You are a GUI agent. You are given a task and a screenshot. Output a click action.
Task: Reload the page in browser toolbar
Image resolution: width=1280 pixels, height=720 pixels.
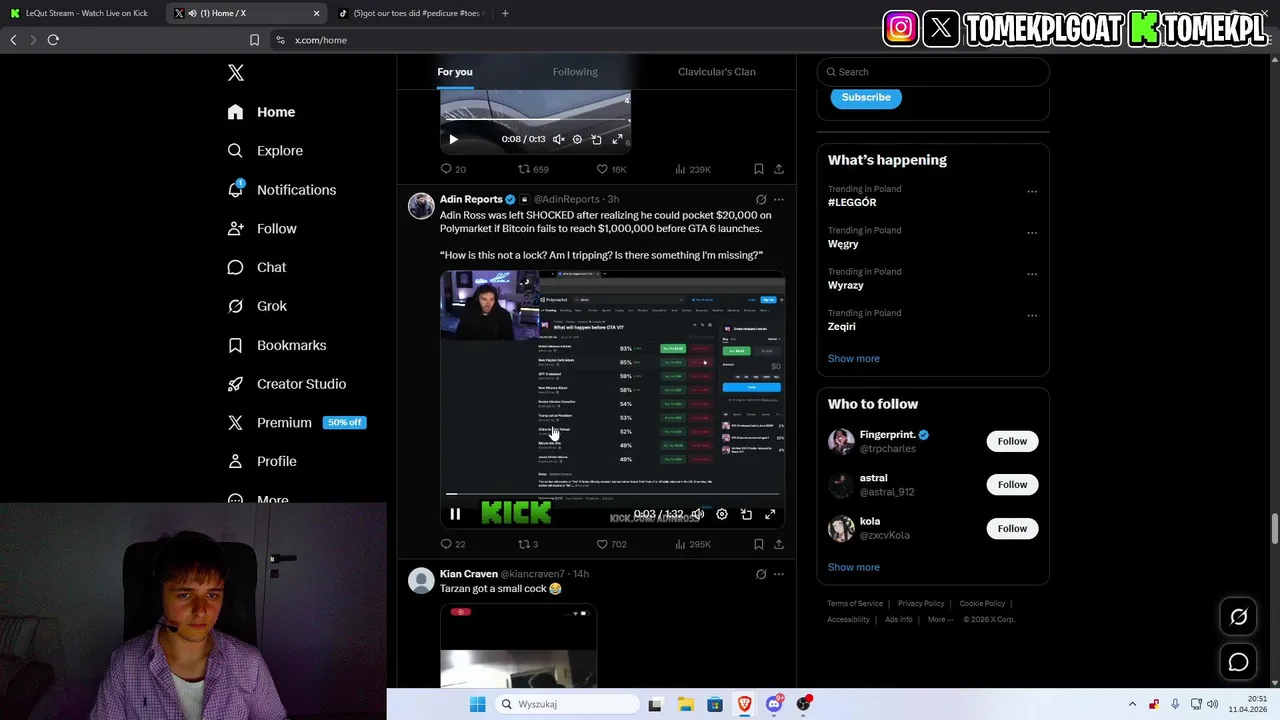pos(53,40)
